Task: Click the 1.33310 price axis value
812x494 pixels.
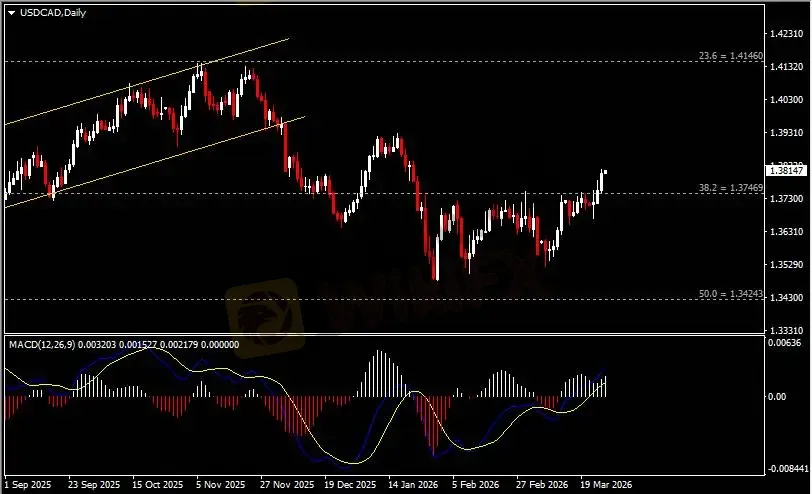Action: tap(786, 330)
